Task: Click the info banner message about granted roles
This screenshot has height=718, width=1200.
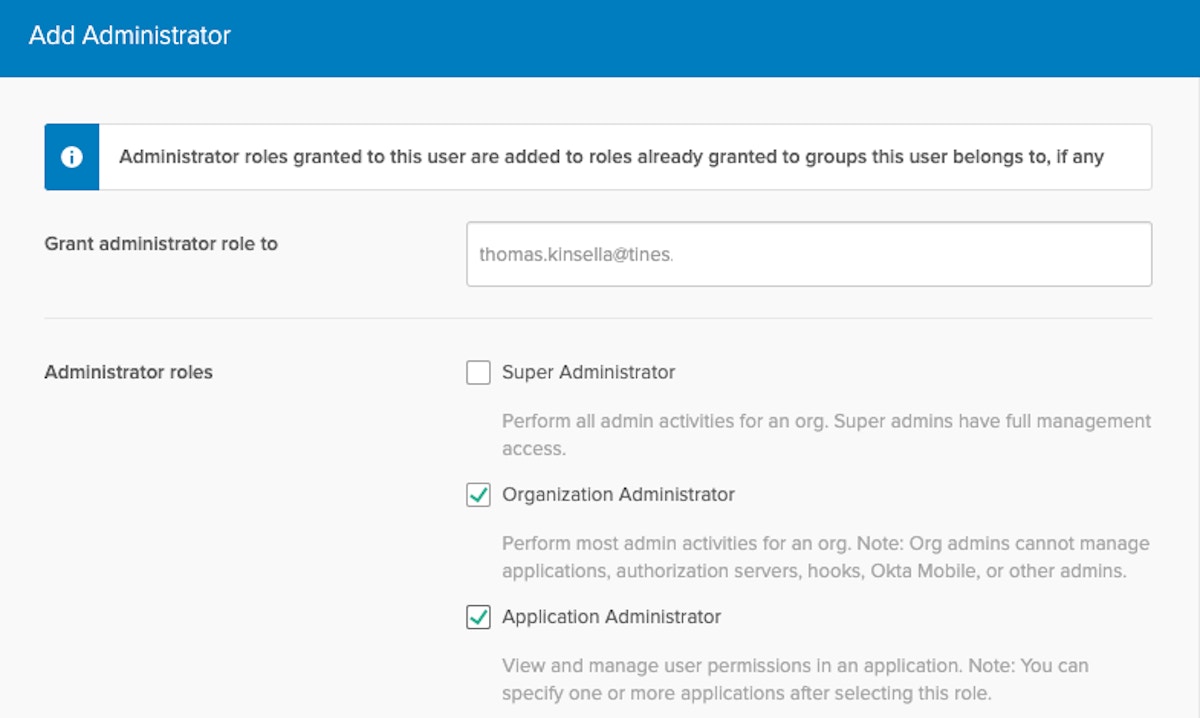Action: tap(610, 157)
